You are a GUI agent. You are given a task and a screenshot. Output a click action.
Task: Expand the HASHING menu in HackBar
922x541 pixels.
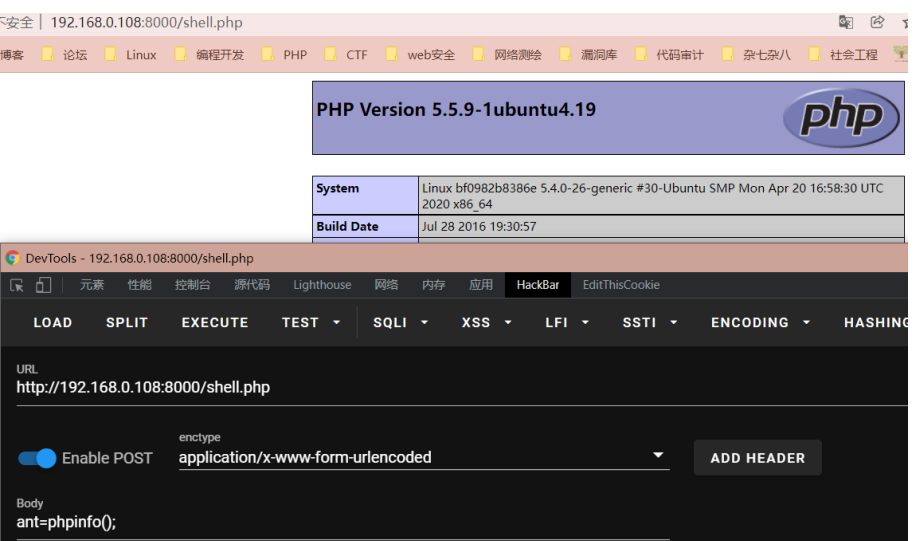876,322
